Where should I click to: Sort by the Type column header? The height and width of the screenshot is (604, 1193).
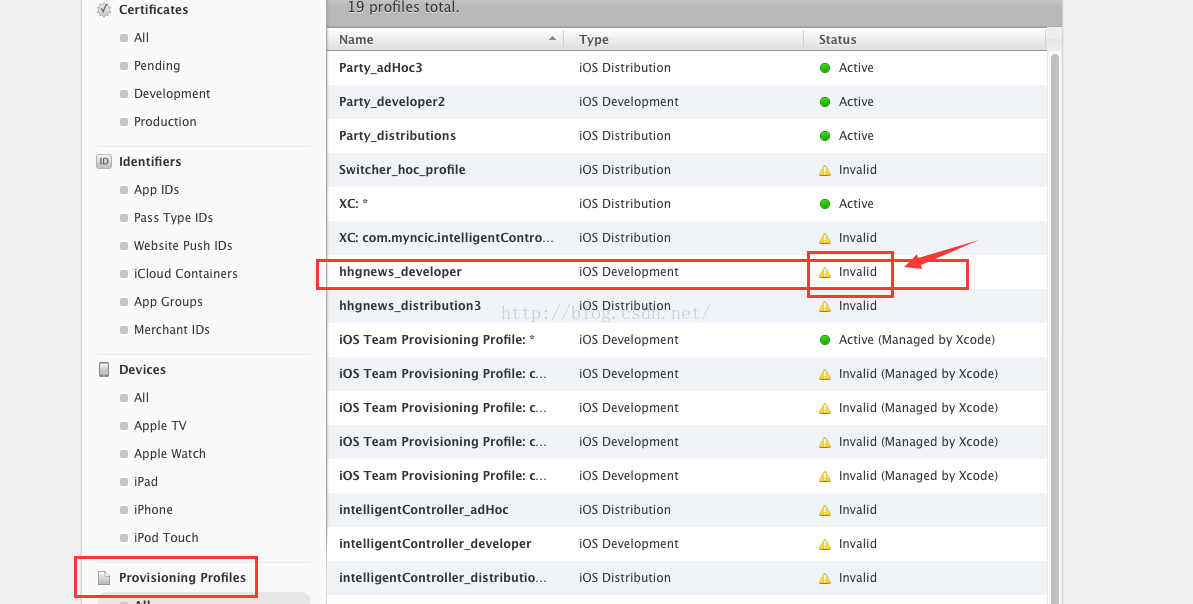[684, 40]
